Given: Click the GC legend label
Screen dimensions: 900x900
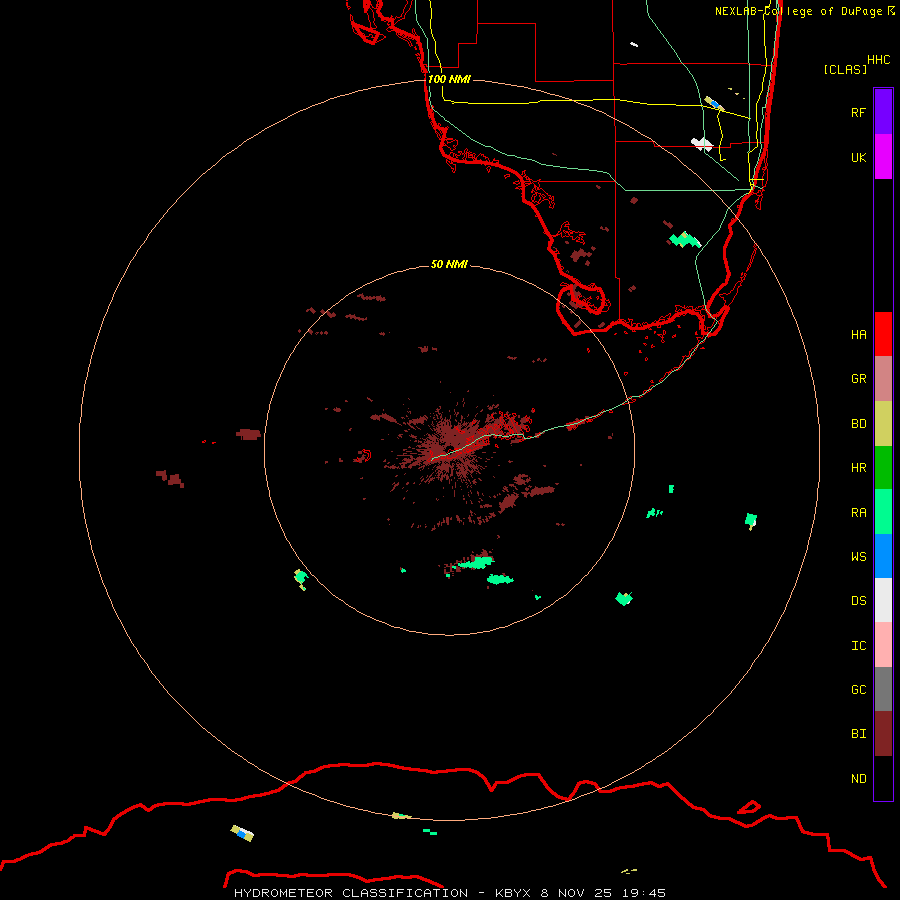Looking at the screenshot, I should [858, 689].
